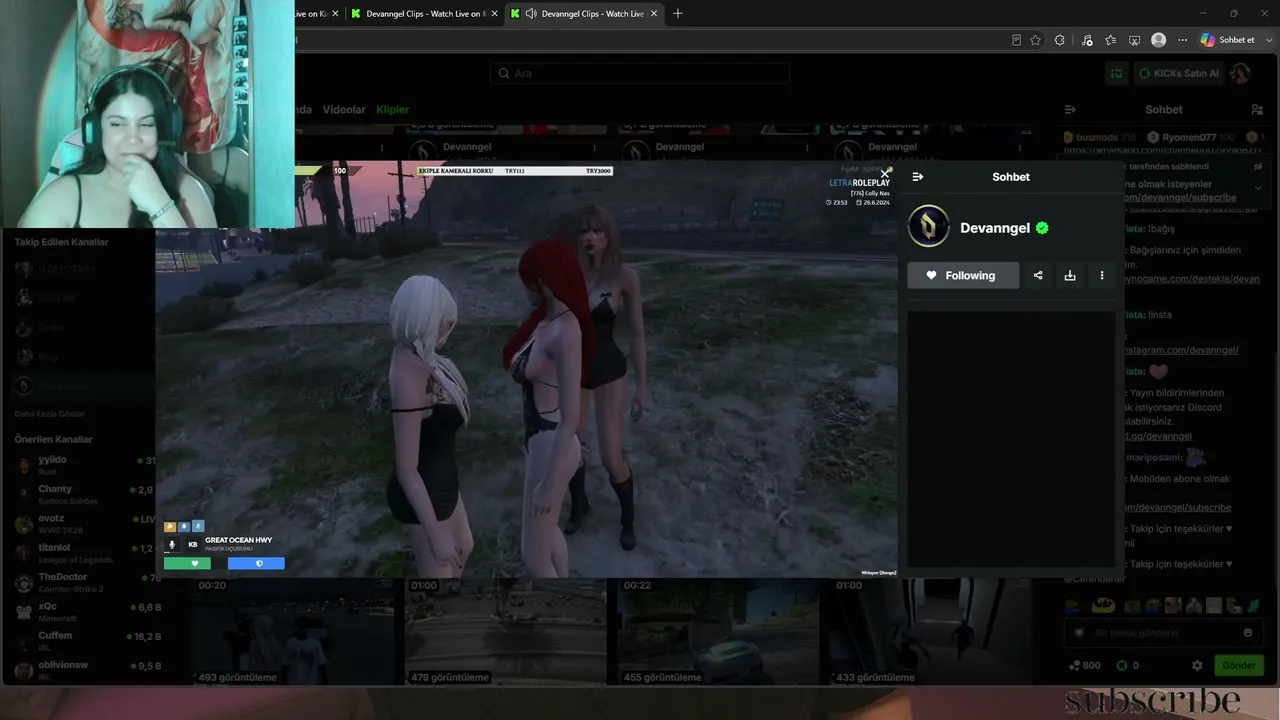Share the clip using the share icon
The image size is (1280, 720).
[x=1038, y=275]
